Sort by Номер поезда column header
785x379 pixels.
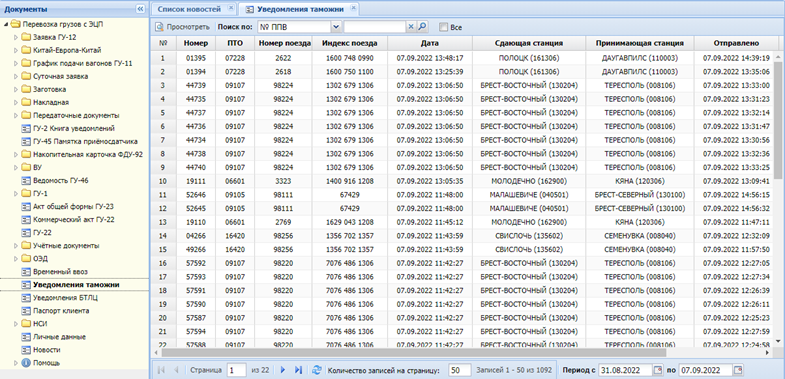[283, 43]
